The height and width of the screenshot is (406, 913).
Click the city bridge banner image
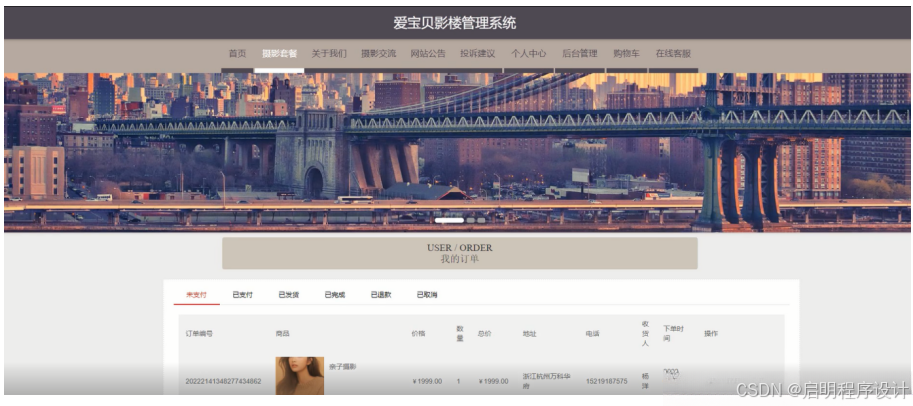click(x=456, y=152)
